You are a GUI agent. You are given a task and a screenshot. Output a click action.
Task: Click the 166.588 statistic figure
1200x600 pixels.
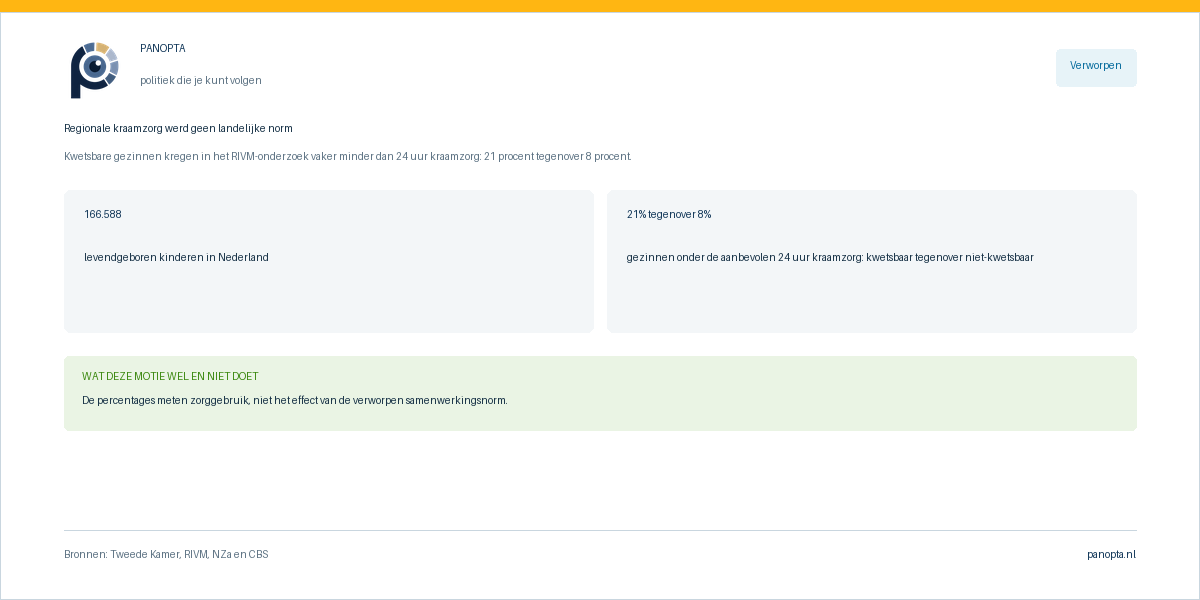point(103,214)
